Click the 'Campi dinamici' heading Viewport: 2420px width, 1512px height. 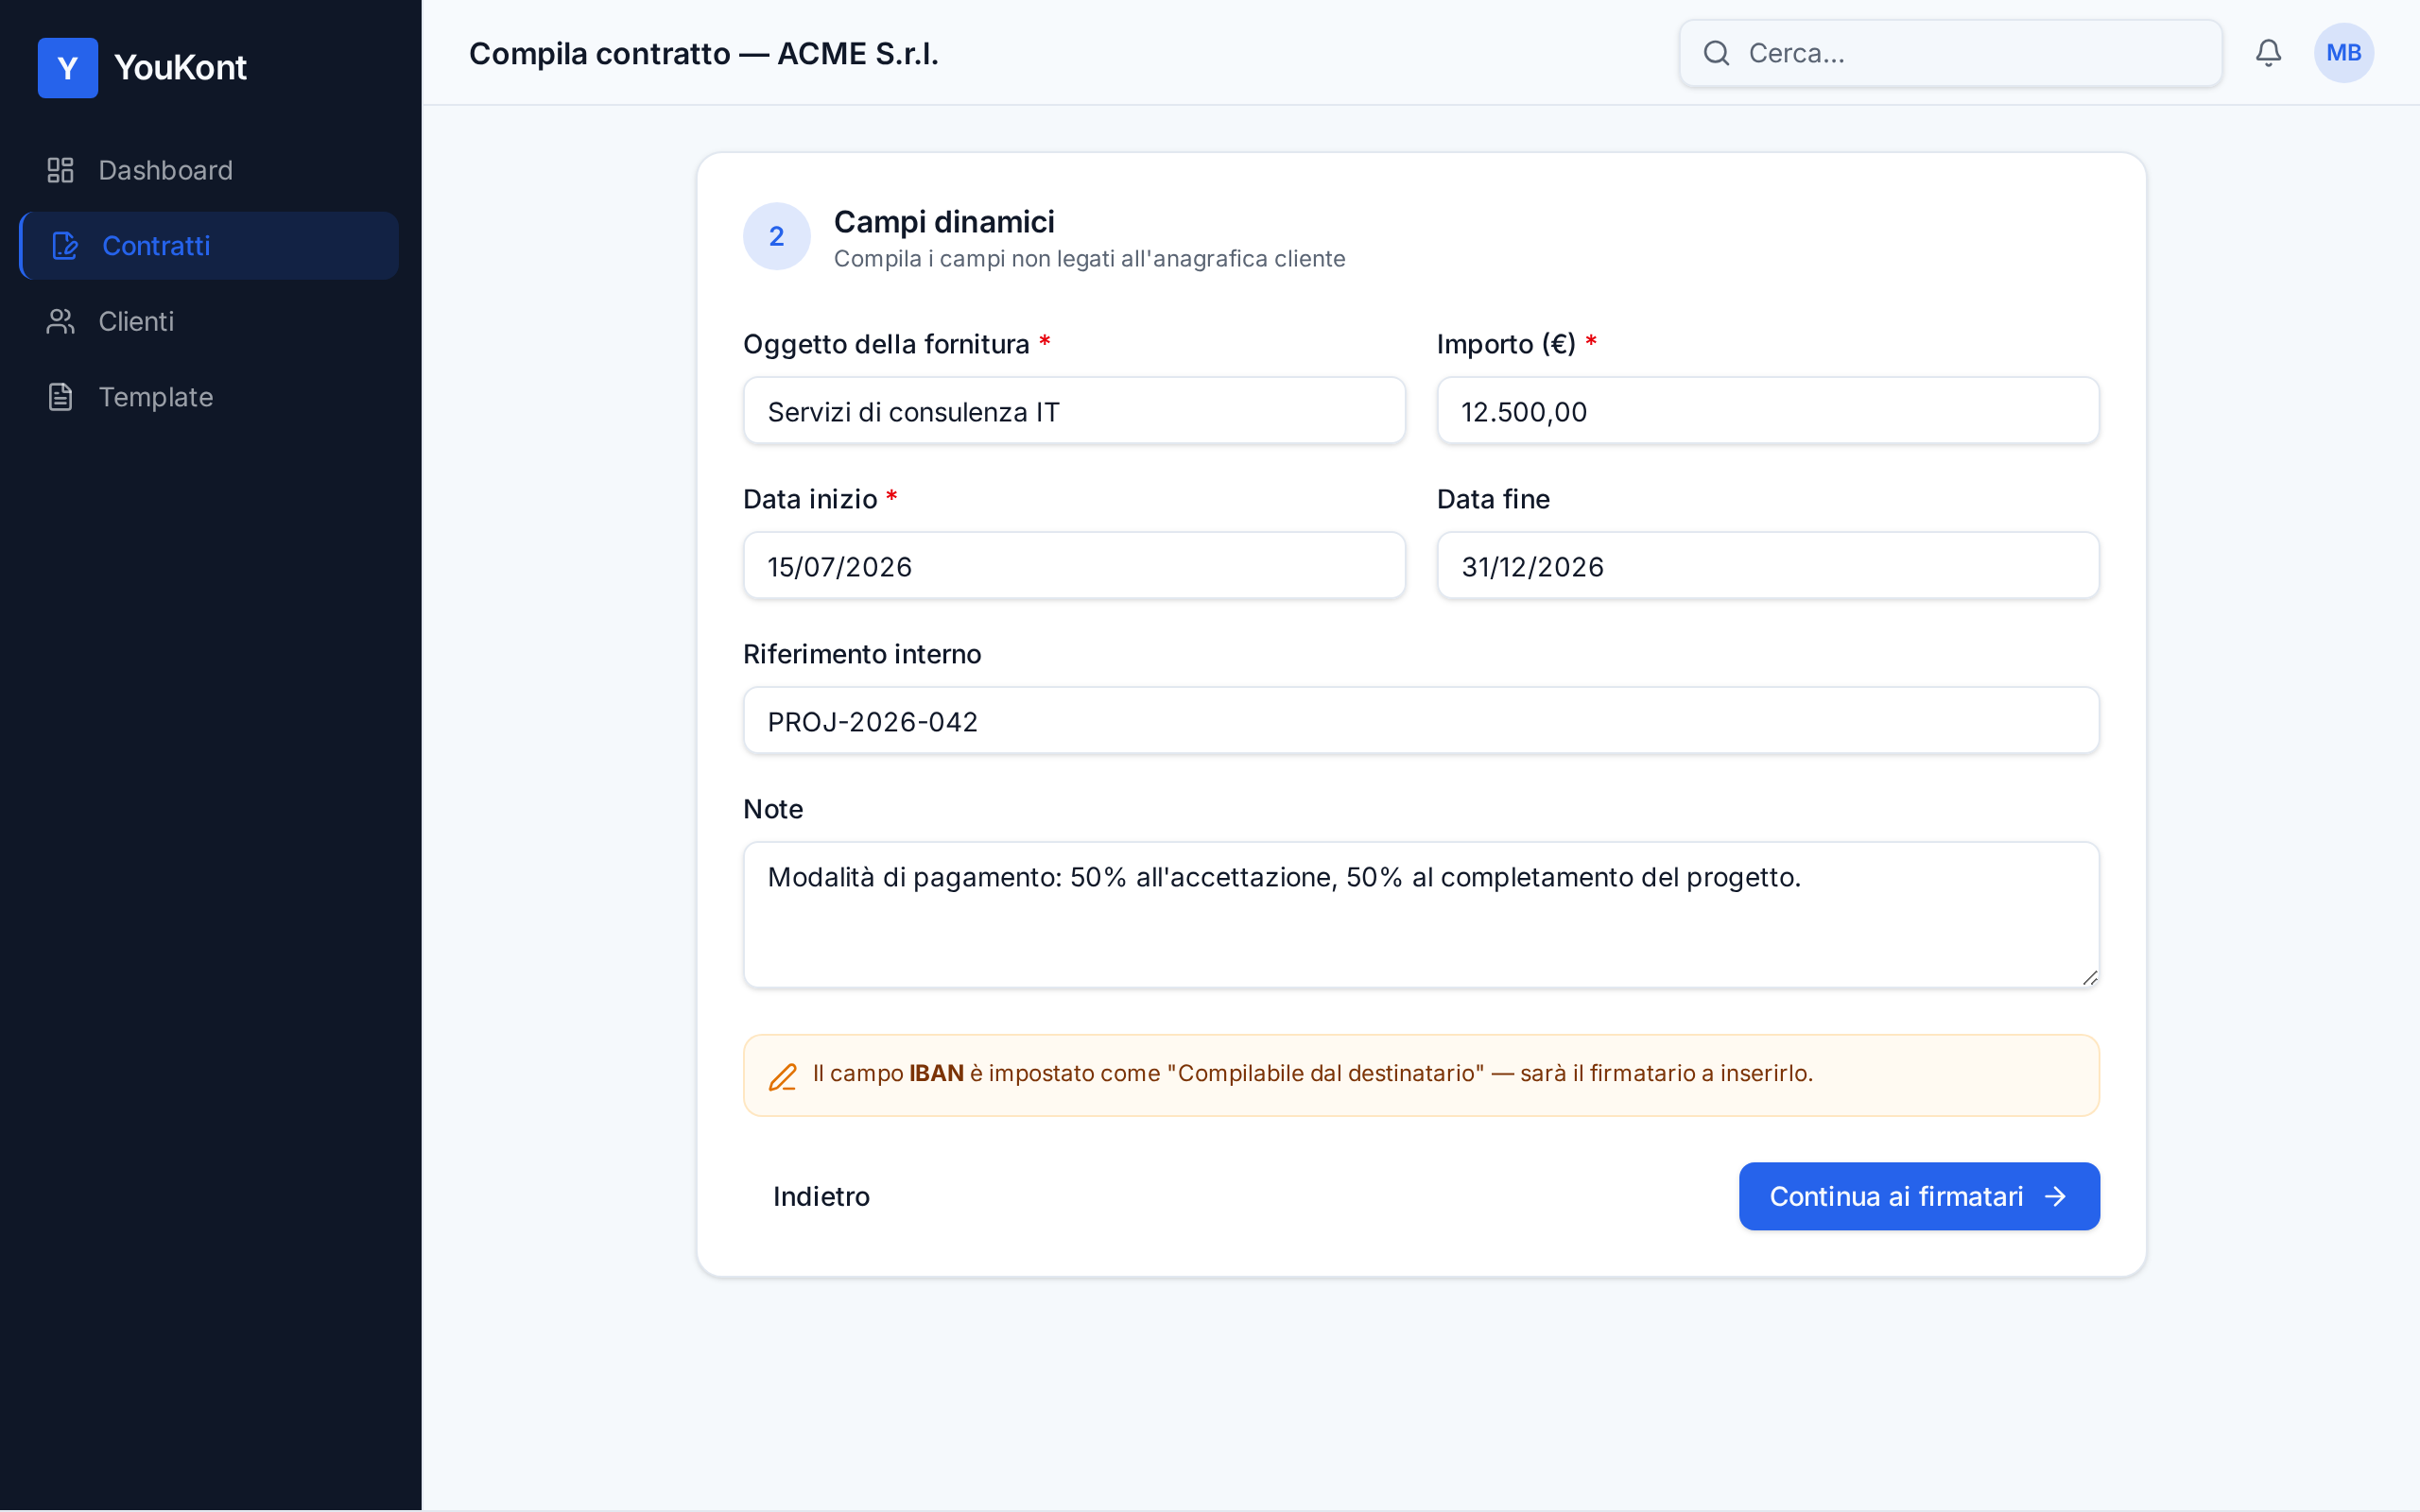coord(944,221)
